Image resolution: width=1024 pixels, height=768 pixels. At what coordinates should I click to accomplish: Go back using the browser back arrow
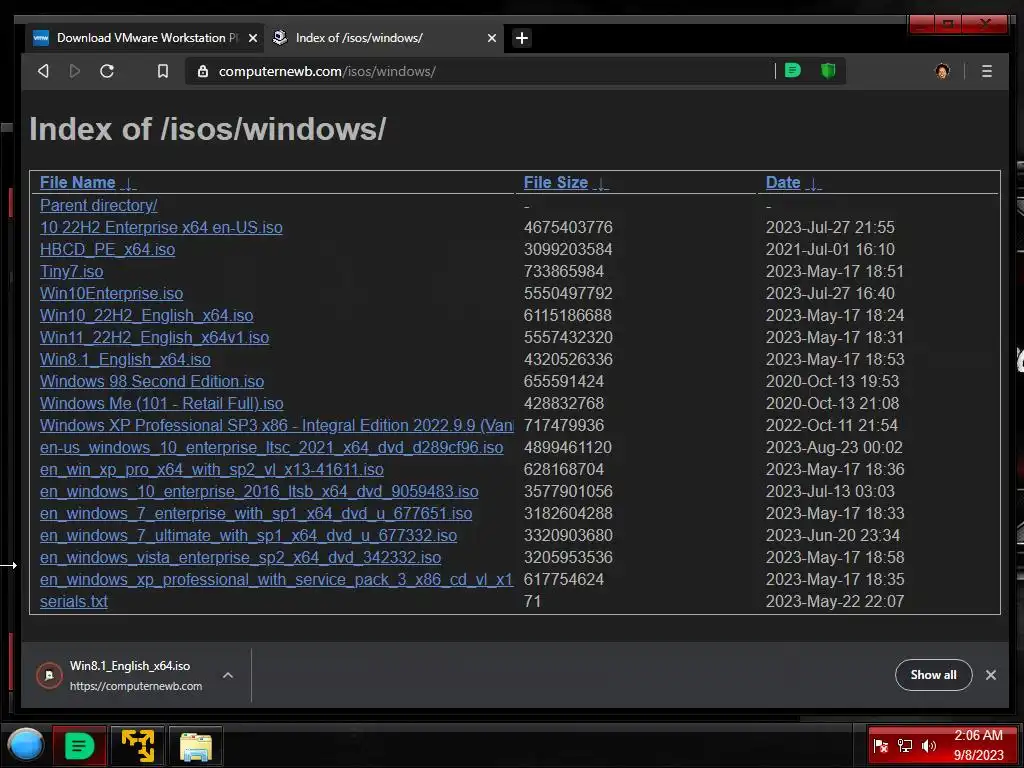44,71
